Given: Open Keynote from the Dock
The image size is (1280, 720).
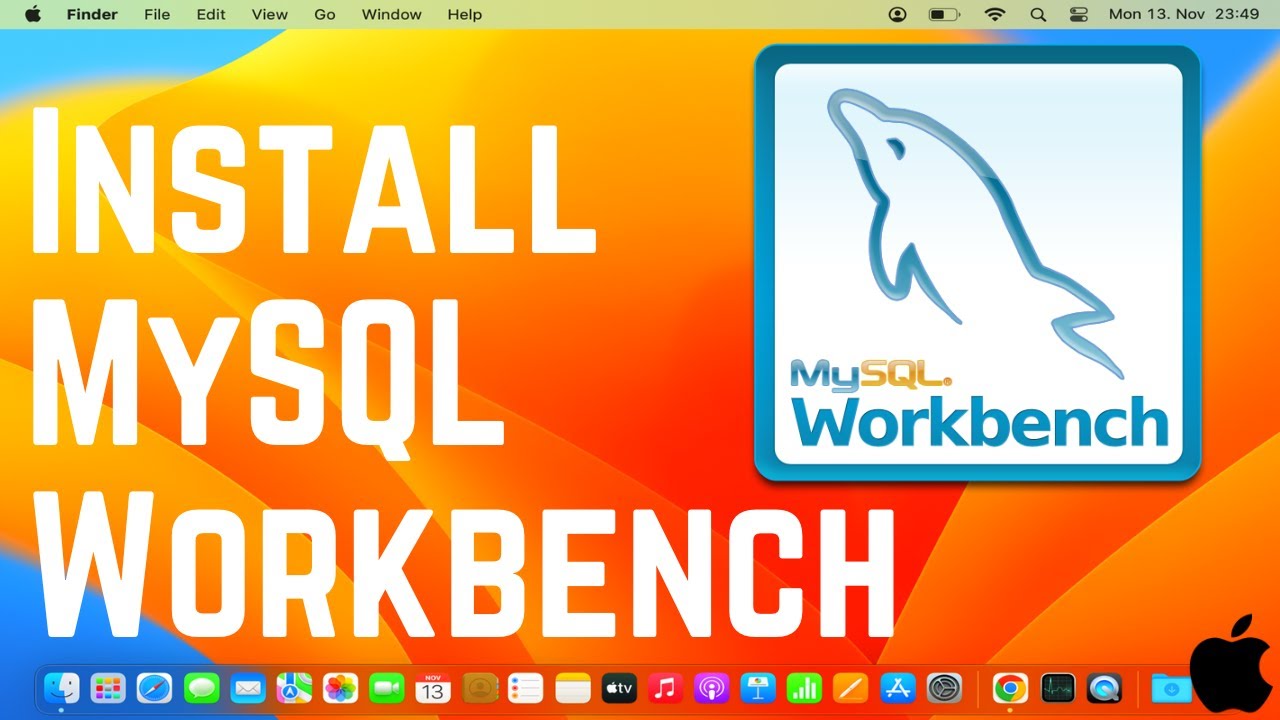Looking at the screenshot, I should coord(758,688).
